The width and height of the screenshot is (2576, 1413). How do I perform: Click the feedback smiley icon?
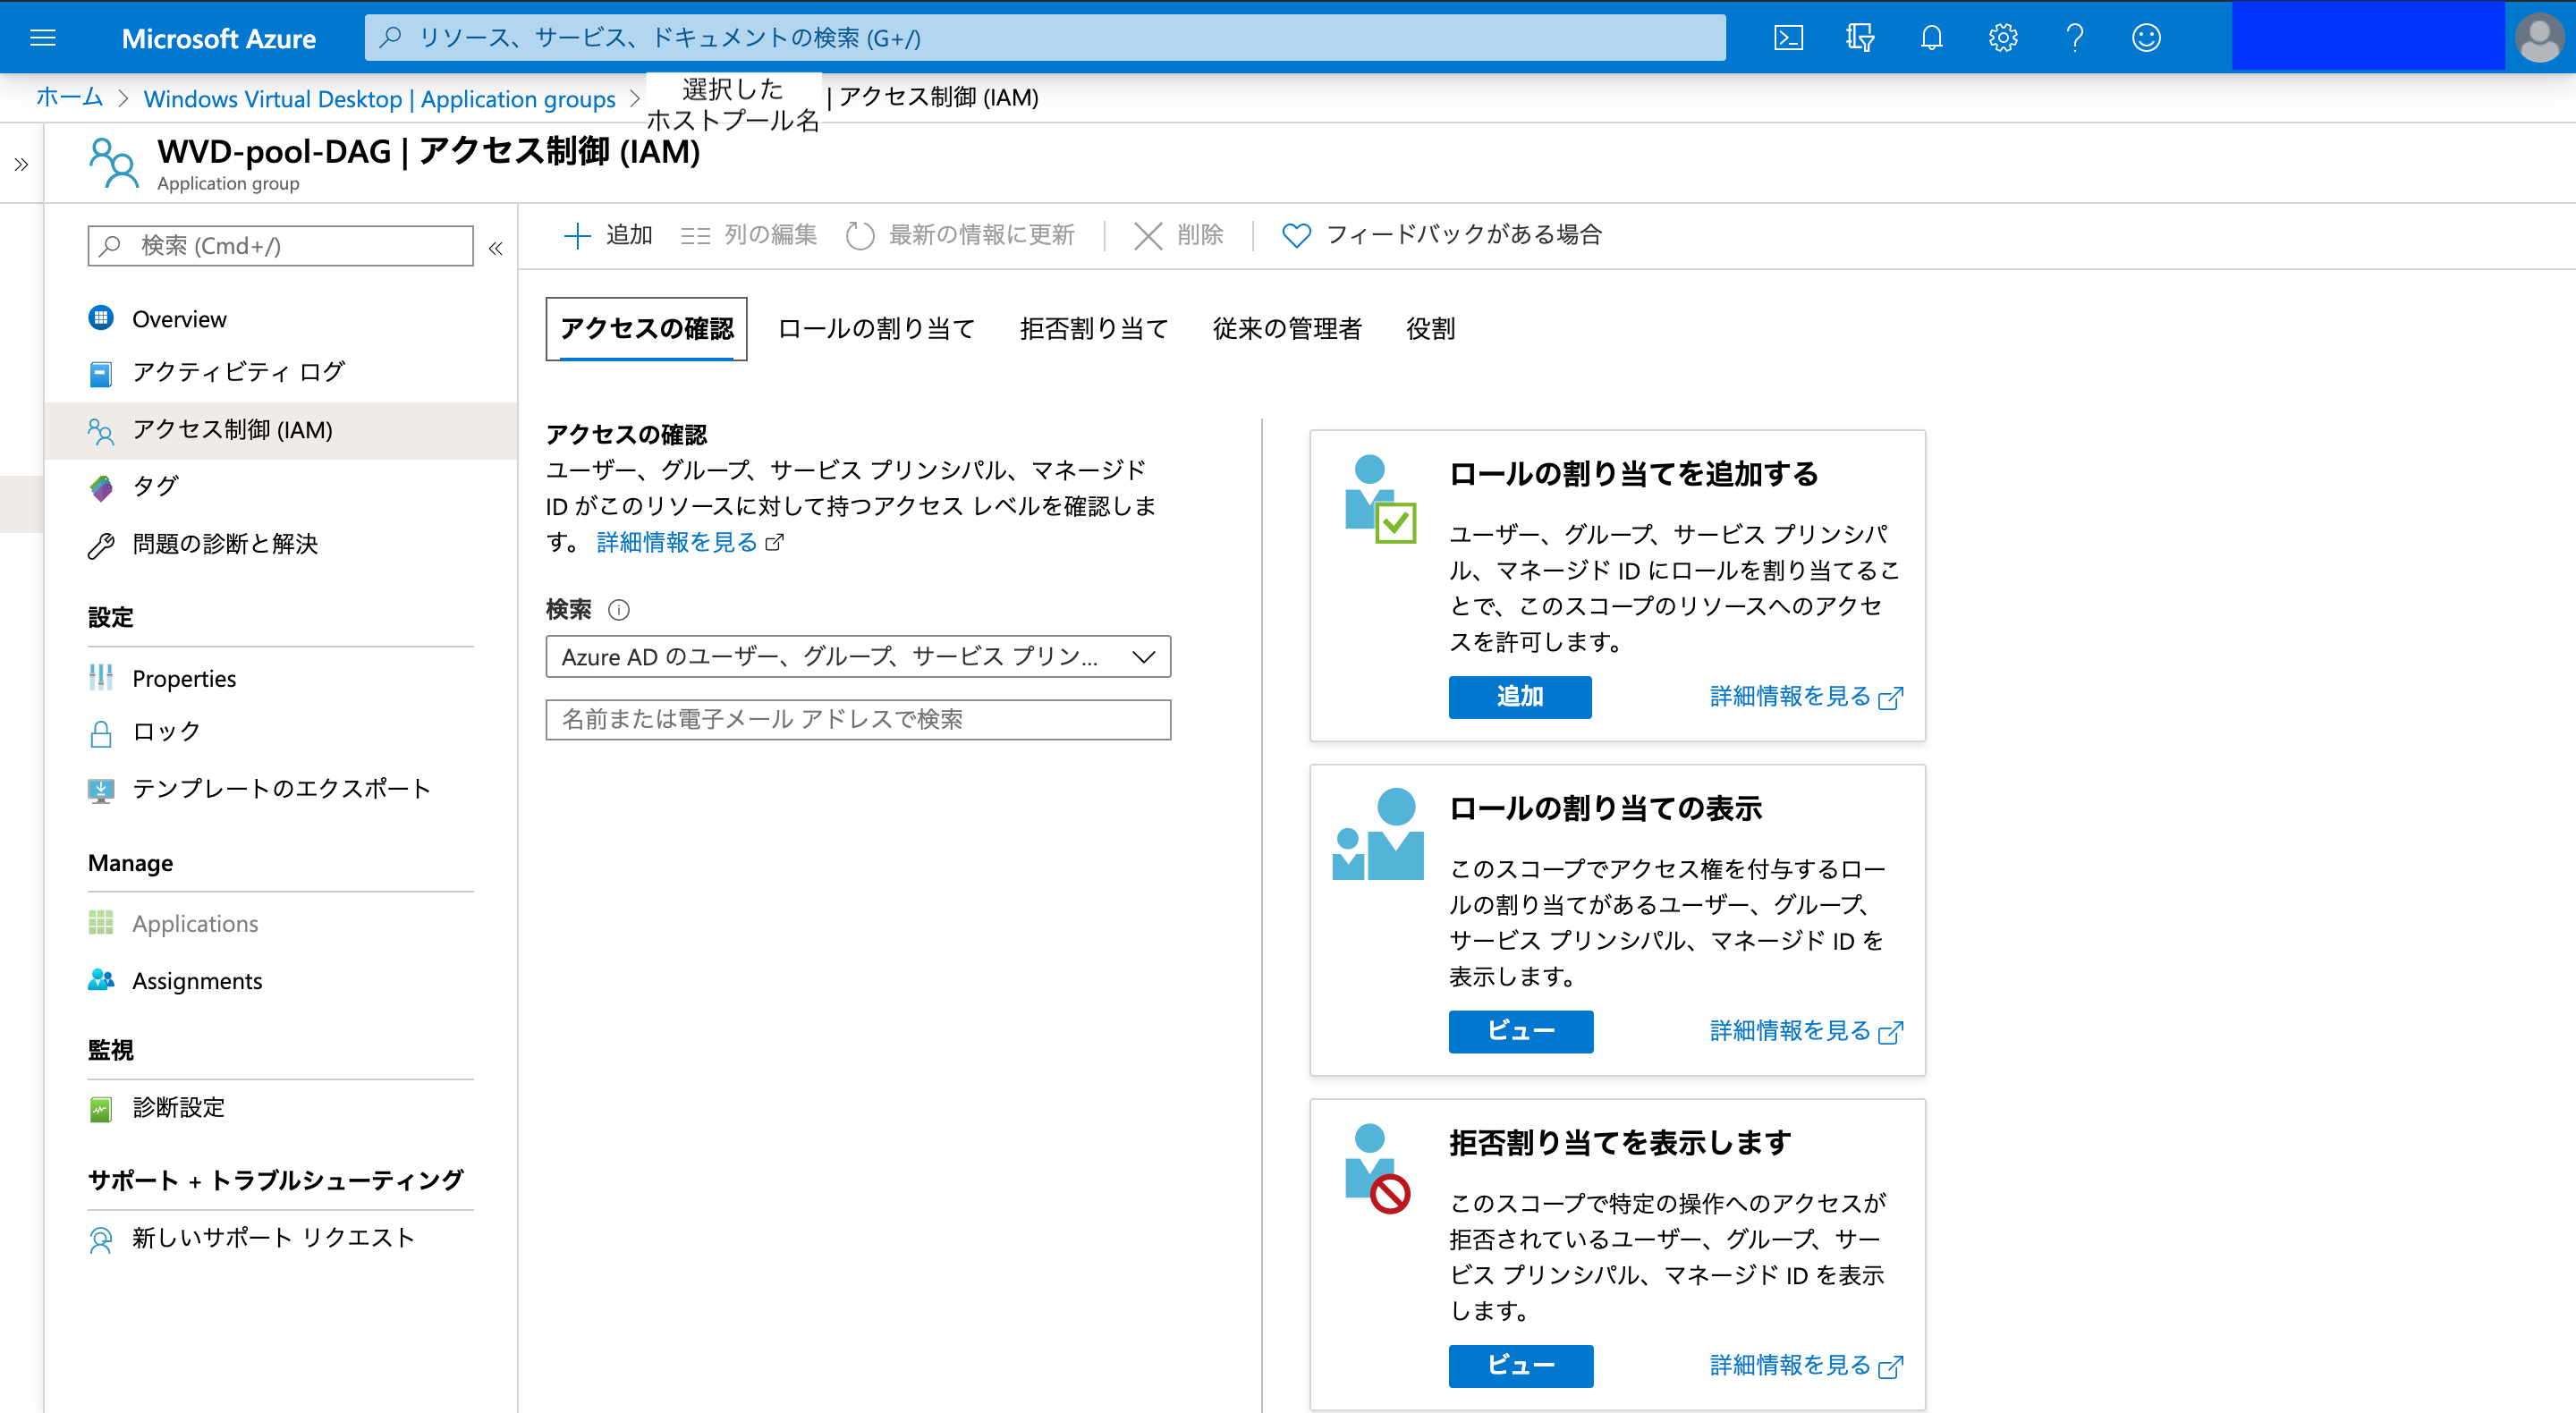click(2146, 38)
